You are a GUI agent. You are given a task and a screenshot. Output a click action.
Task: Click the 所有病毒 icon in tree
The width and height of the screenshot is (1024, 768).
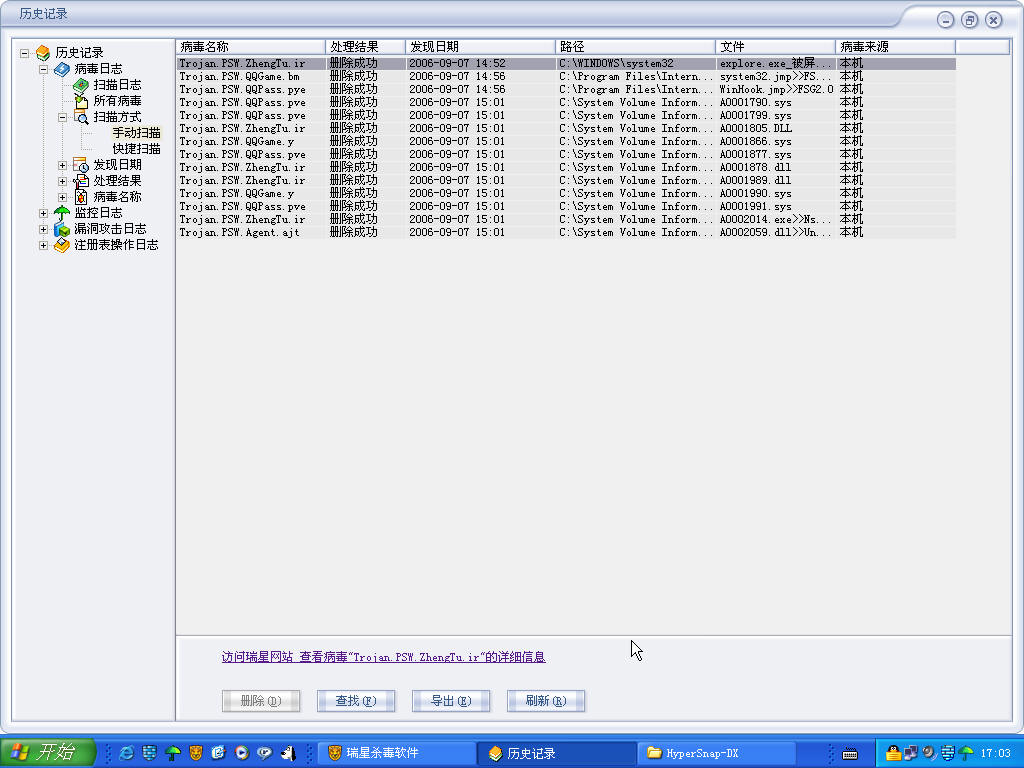click(x=81, y=101)
